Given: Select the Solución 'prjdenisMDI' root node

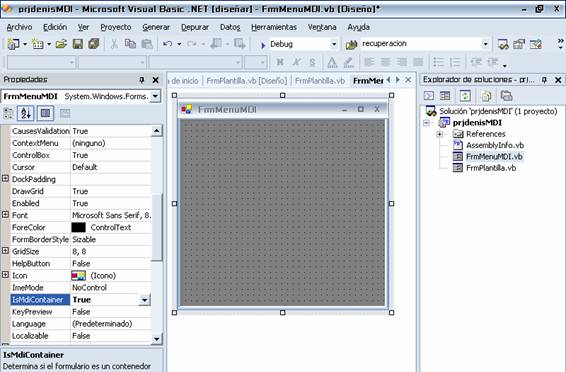Looking at the screenshot, I should (x=498, y=111).
